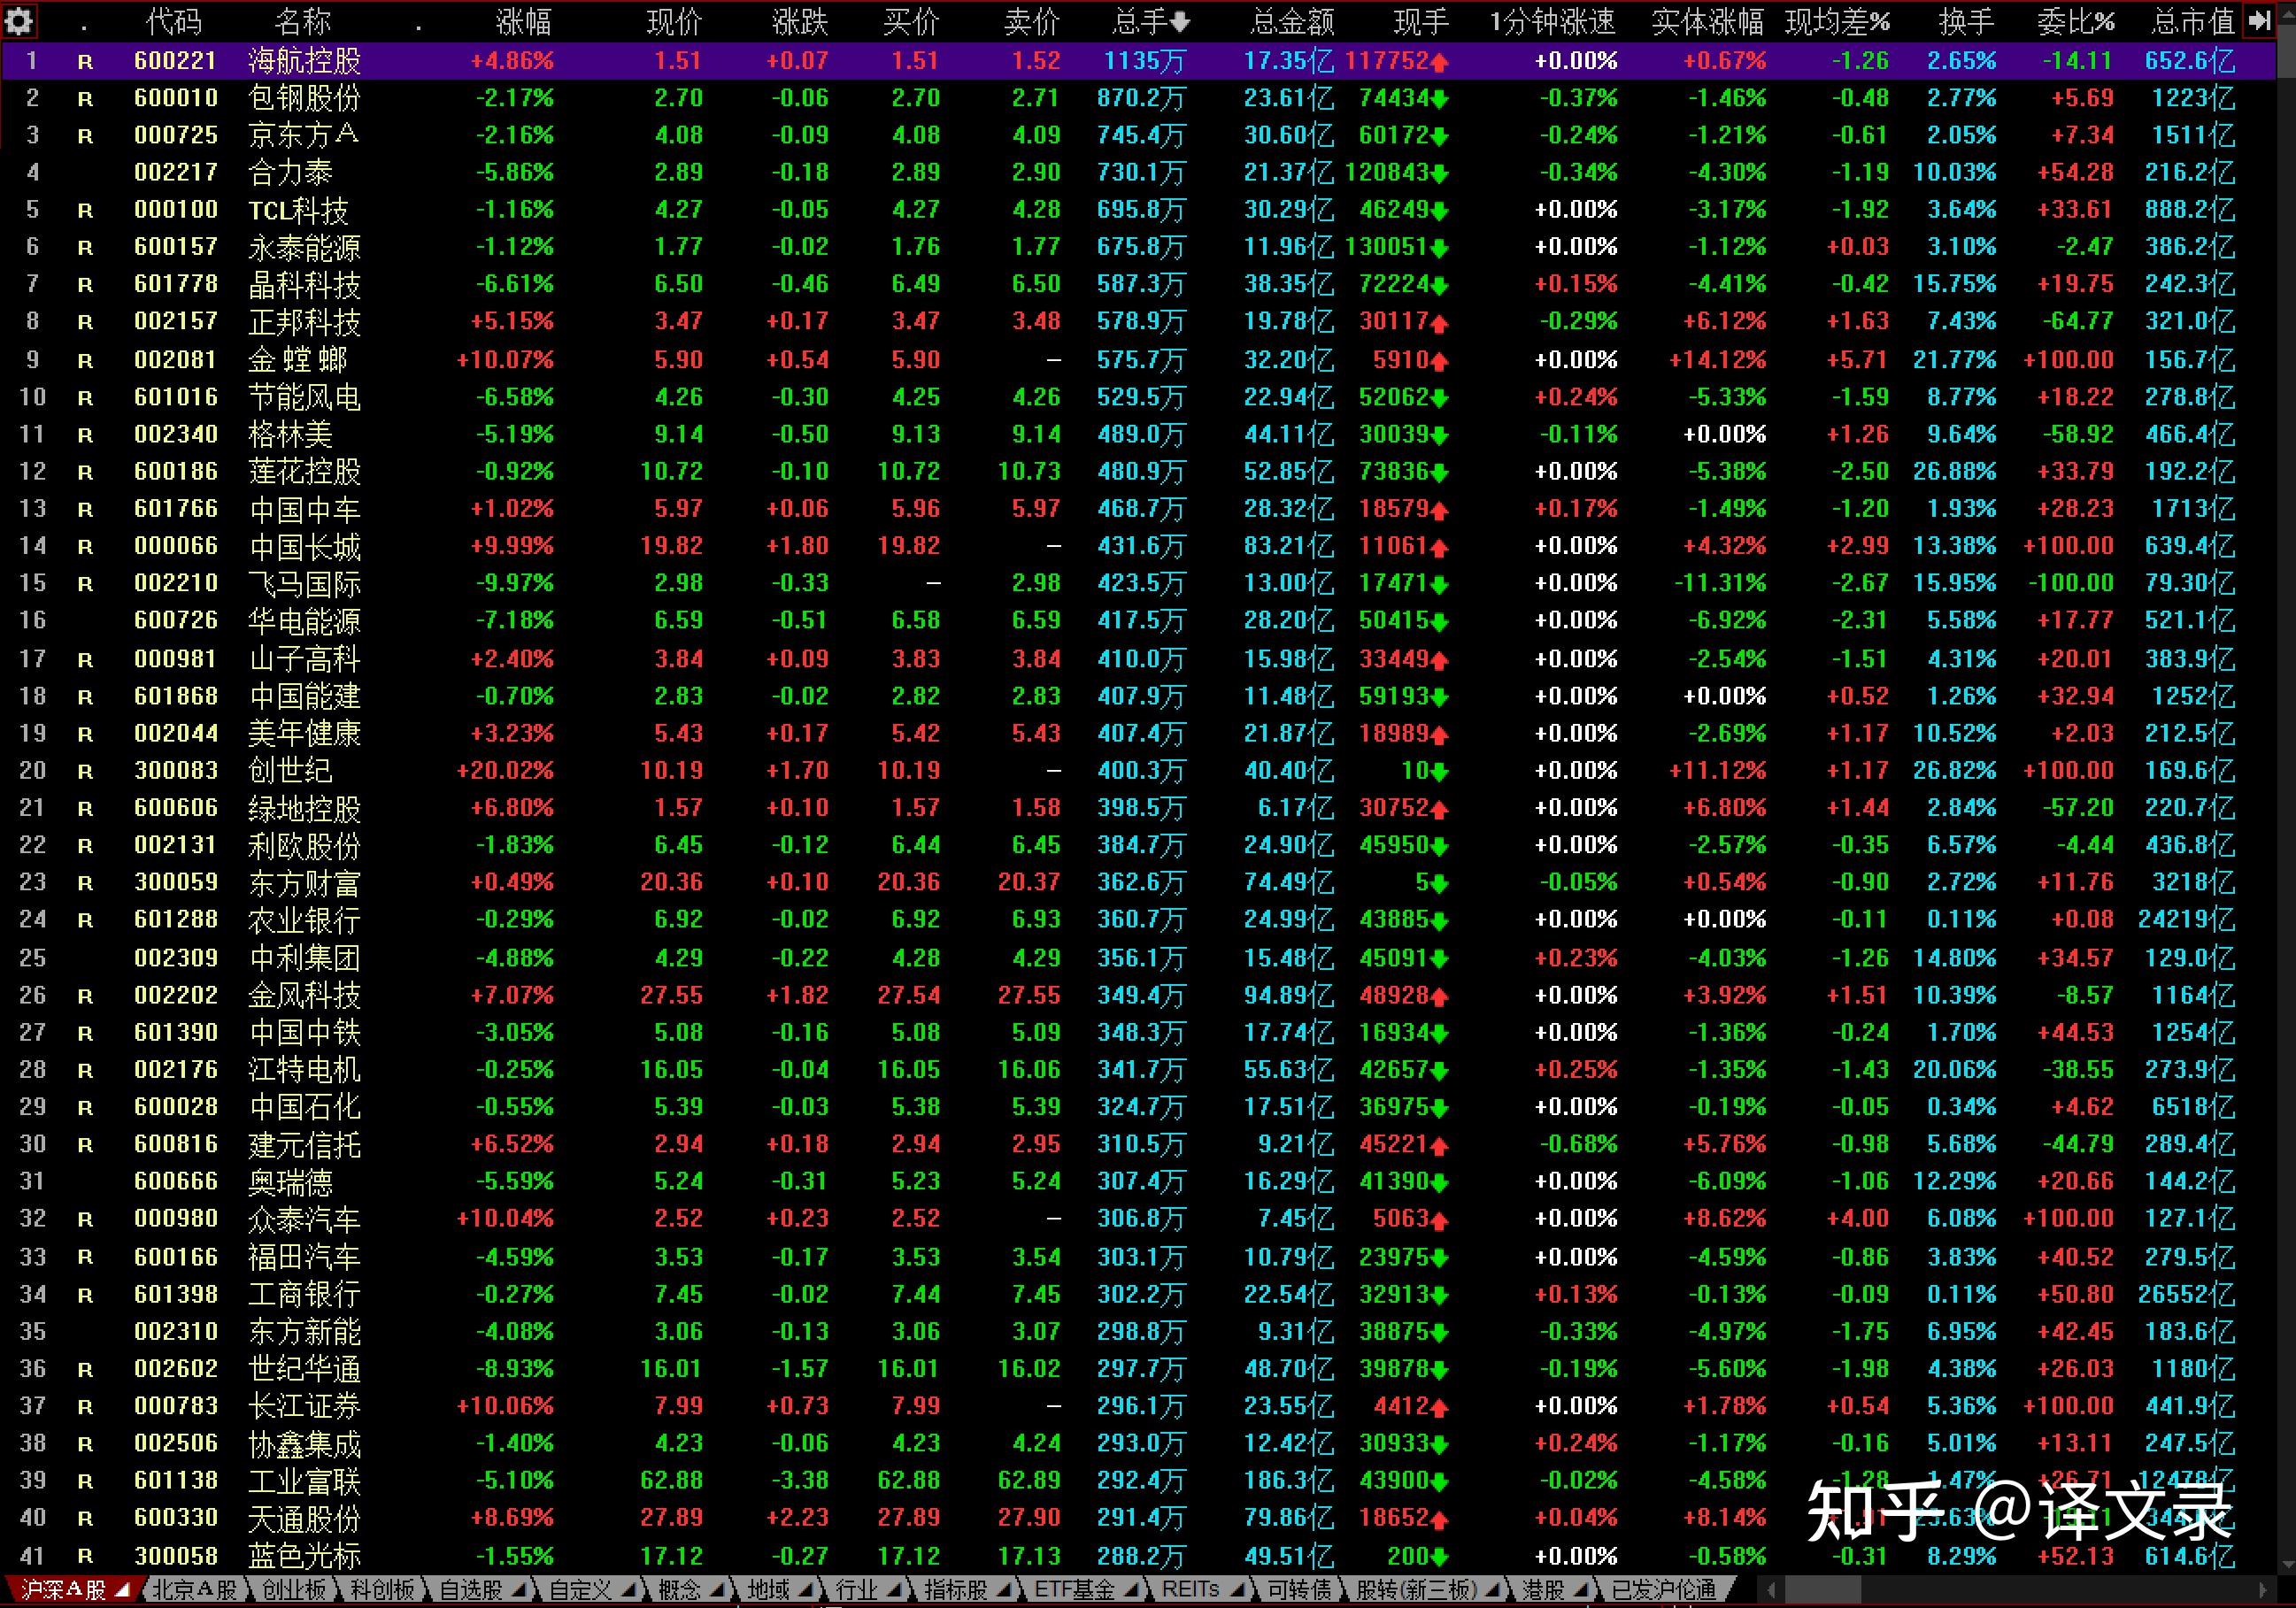Select the stock name 金风科技

click(304, 995)
